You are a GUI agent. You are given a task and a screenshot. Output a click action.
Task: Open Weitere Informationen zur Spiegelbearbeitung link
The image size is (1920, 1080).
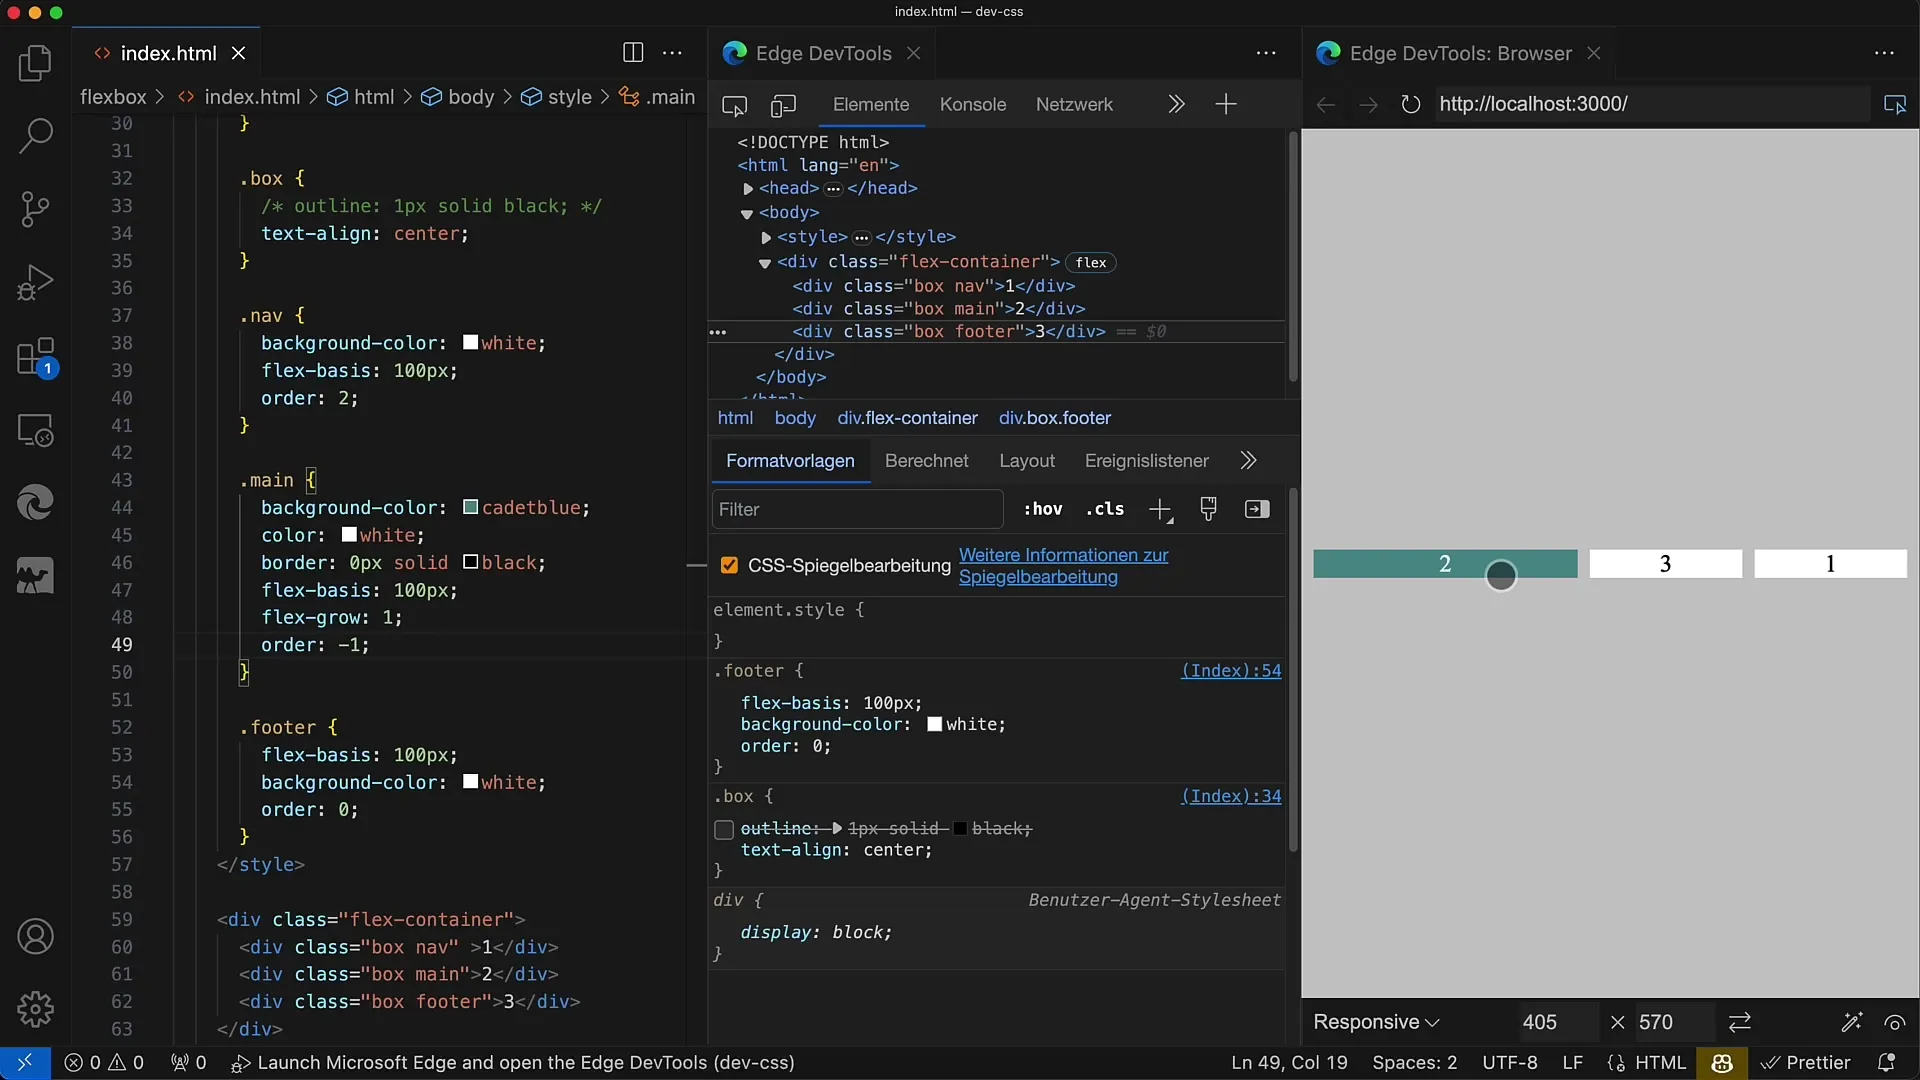(1064, 566)
